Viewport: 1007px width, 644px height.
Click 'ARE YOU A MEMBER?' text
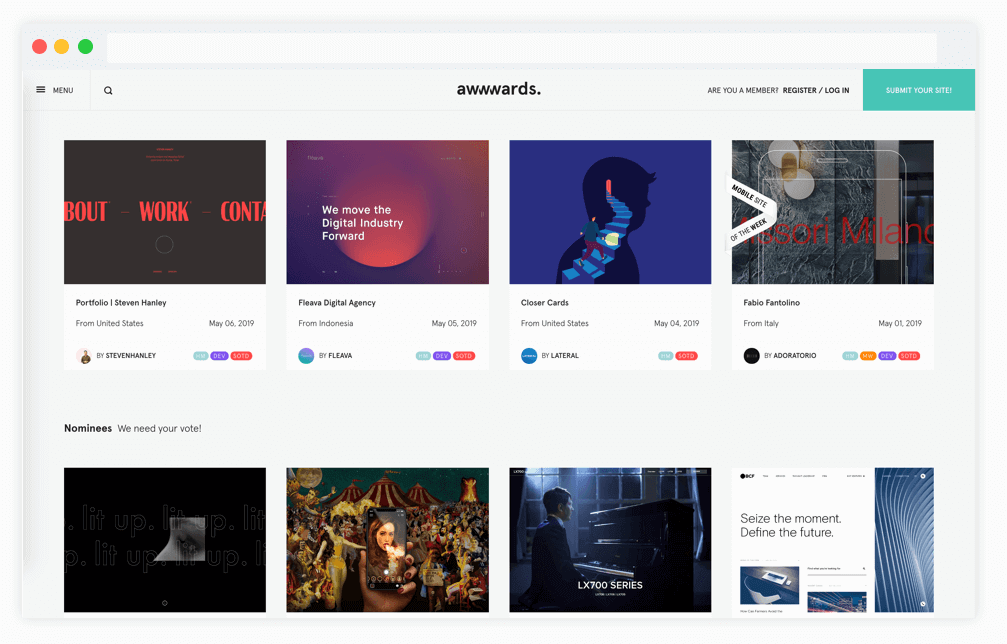[x=742, y=91]
